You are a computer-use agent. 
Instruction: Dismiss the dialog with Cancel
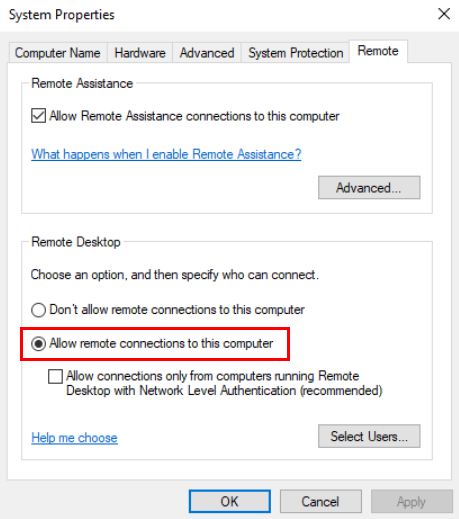click(321, 501)
